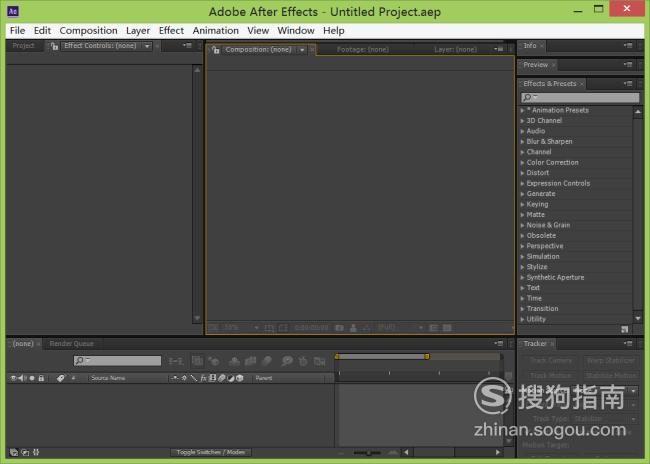
Task: Expand the 3D Channel effects category
Action: point(522,121)
